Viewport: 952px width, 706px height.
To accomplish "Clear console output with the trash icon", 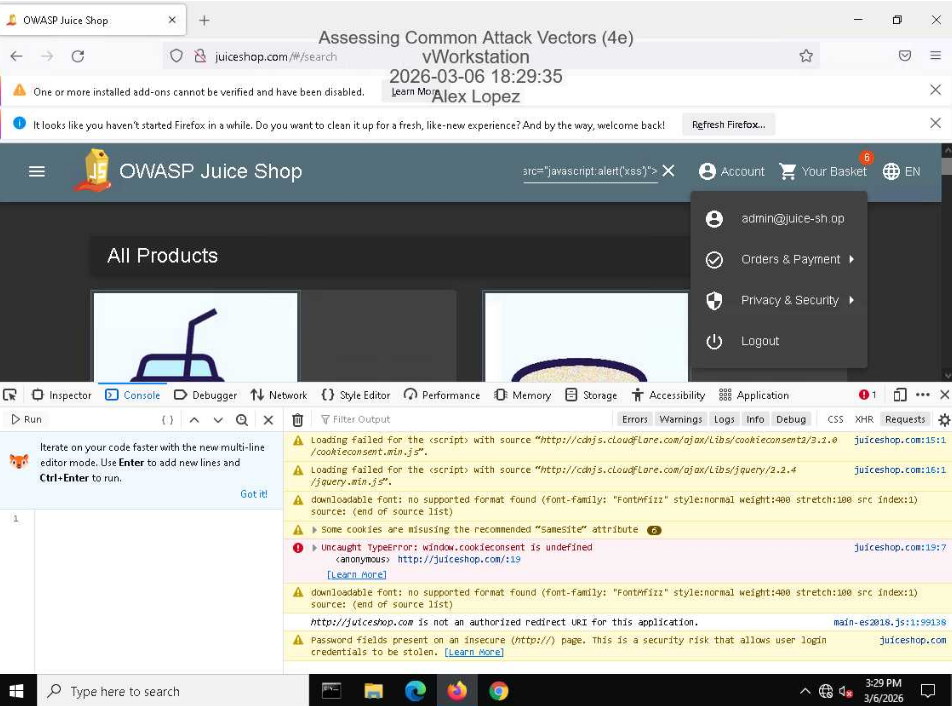I will click(x=297, y=420).
